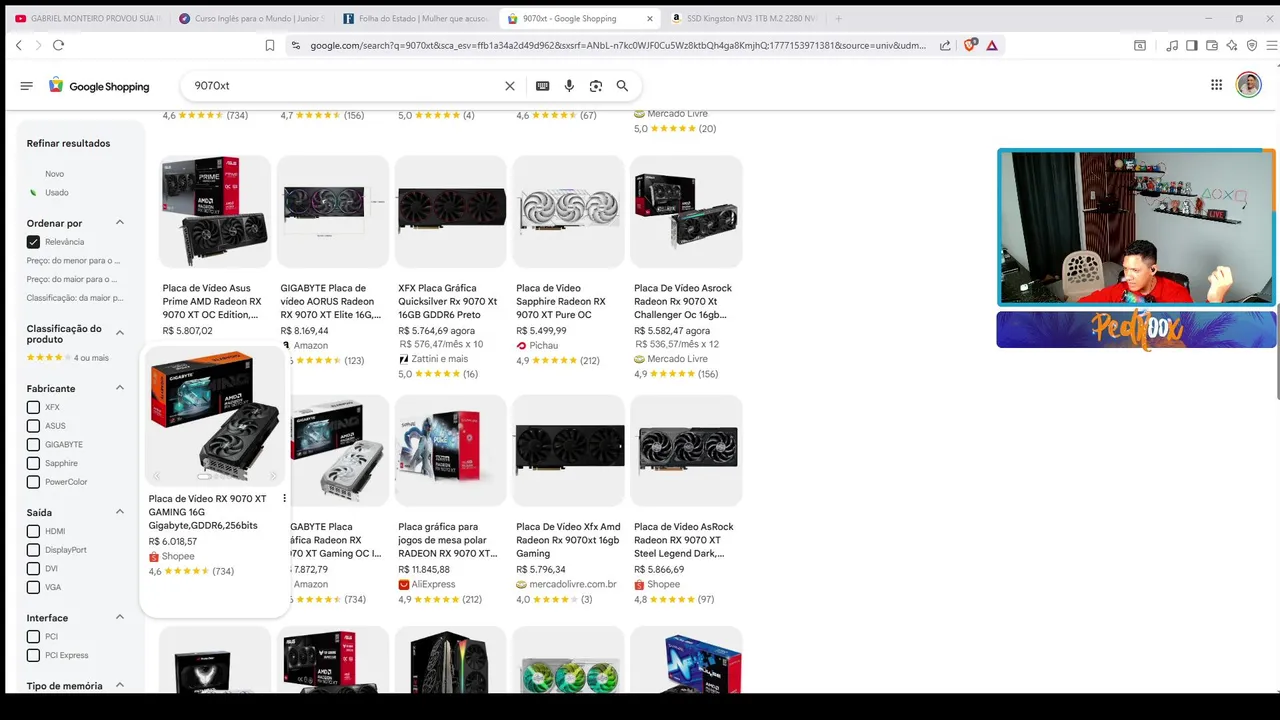This screenshot has width=1280, height=720.
Task: Tick the DisplayPort output checkbox
Action: 33,550
